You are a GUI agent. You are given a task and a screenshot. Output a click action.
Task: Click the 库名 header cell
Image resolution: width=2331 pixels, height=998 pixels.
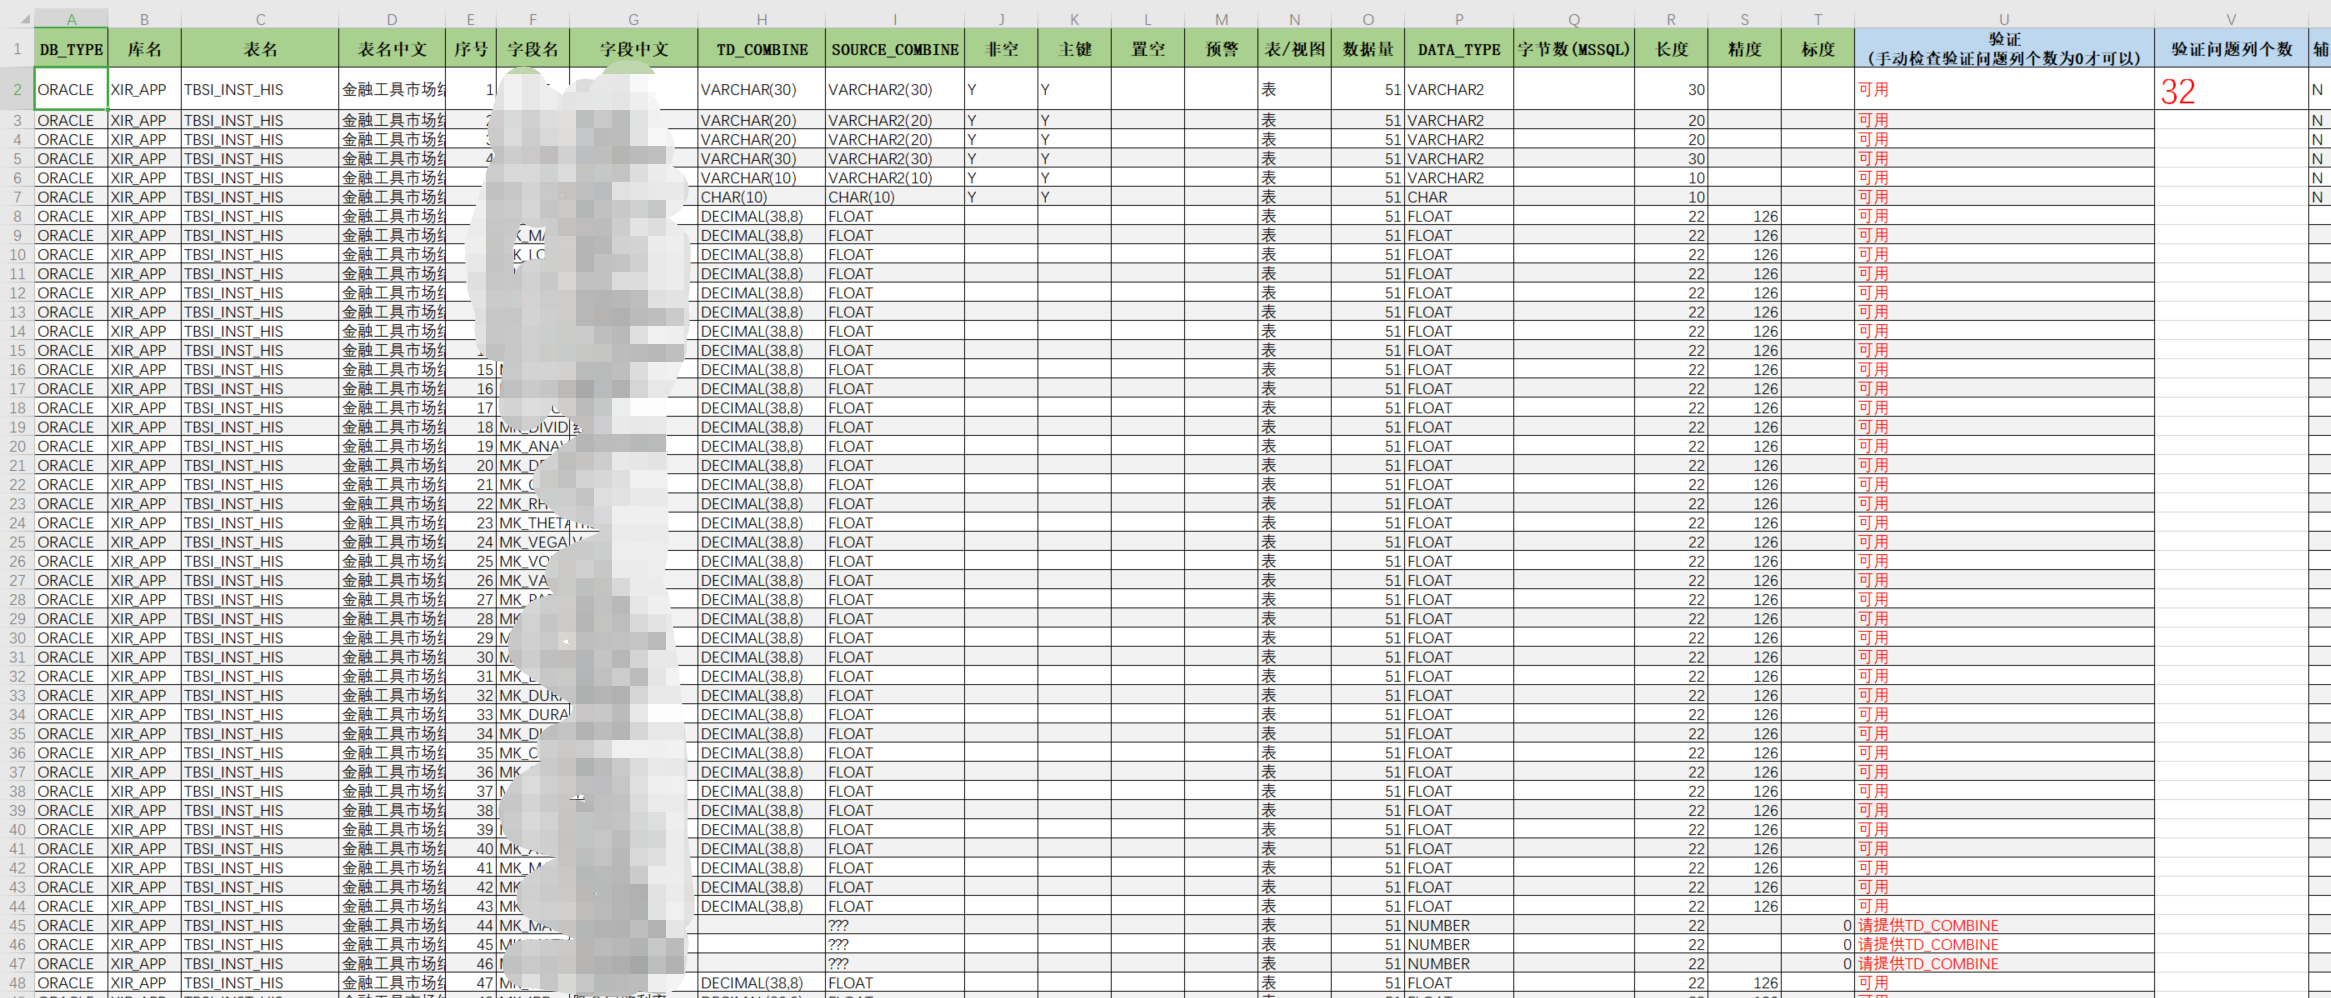pyautogui.click(x=144, y=48)
